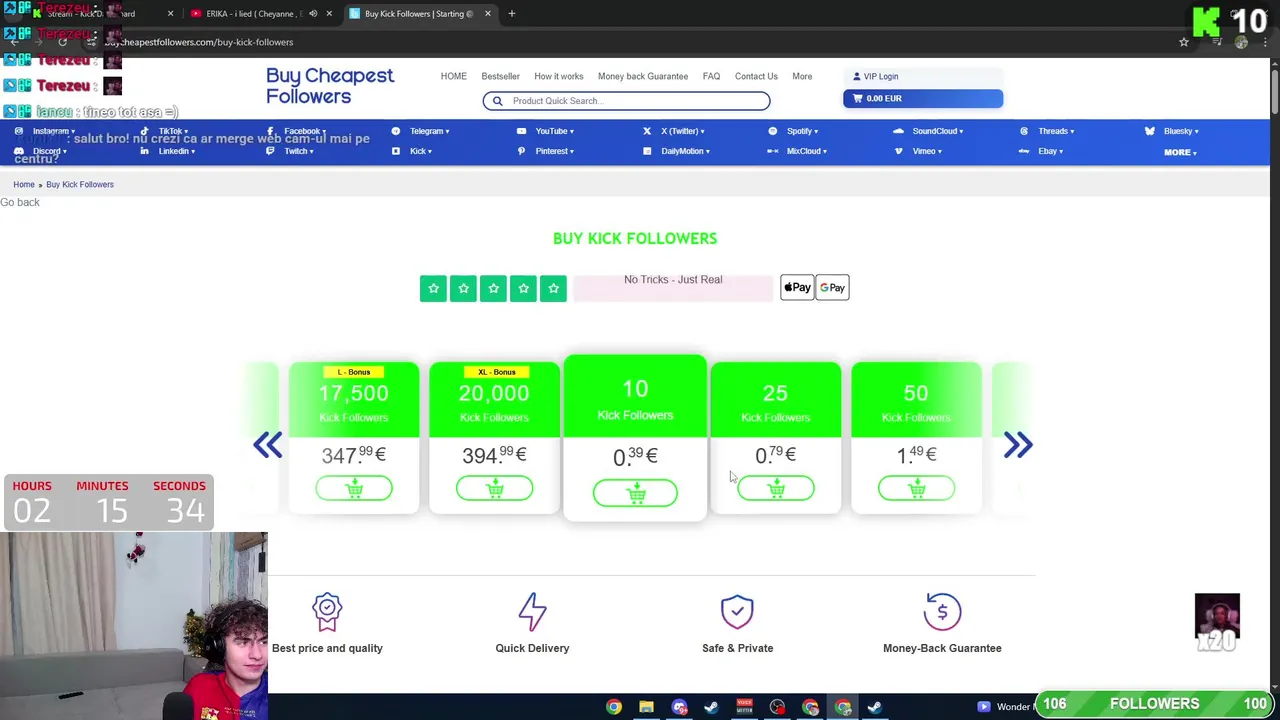
Task: Open OBS from the taskbar
Action: pos(777,707)
